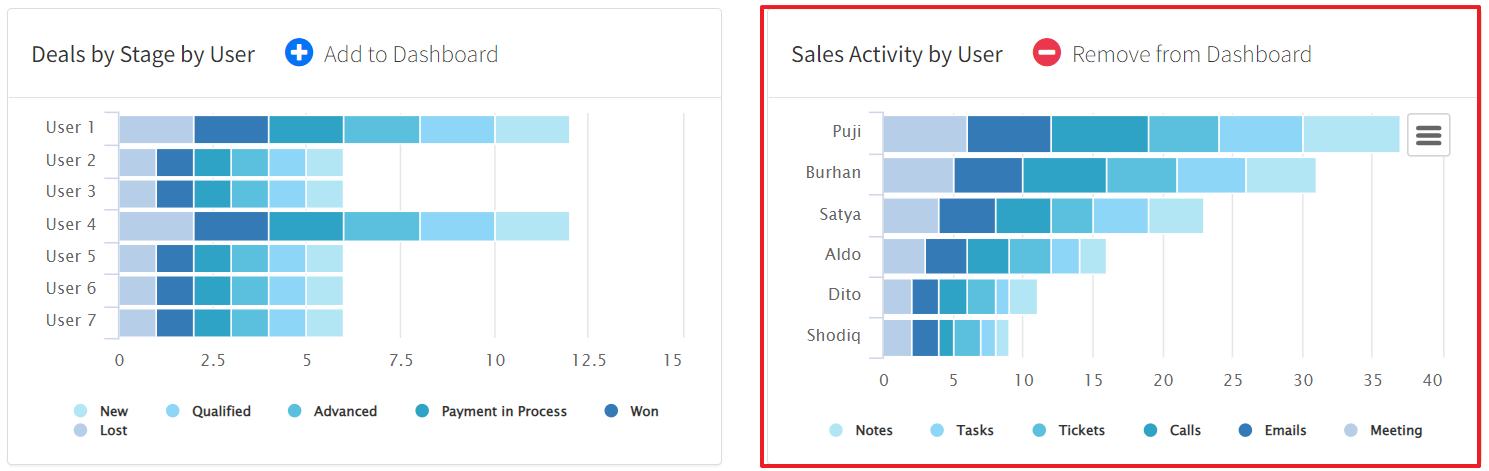Click the Add to Dashboard link
Image resolution: width=1489 pixels, height=471 pixels.
click(410, 54)
